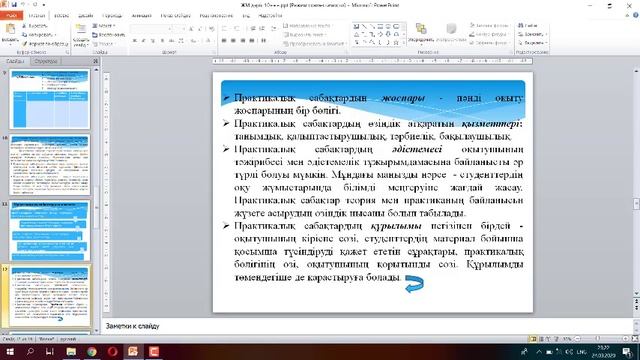
Task: Switch to the Вставка ribbon tab
Action: pyautogui.click(x=62, y=16)
